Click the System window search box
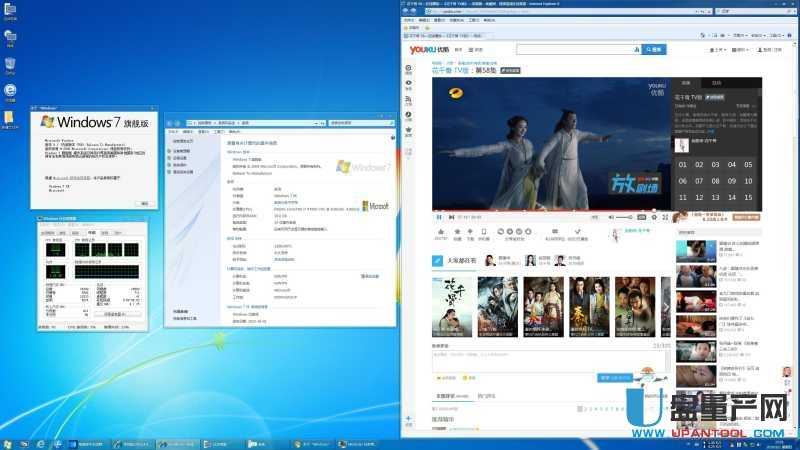This screenshot has height=450, width=800. (x=361, y=123)
